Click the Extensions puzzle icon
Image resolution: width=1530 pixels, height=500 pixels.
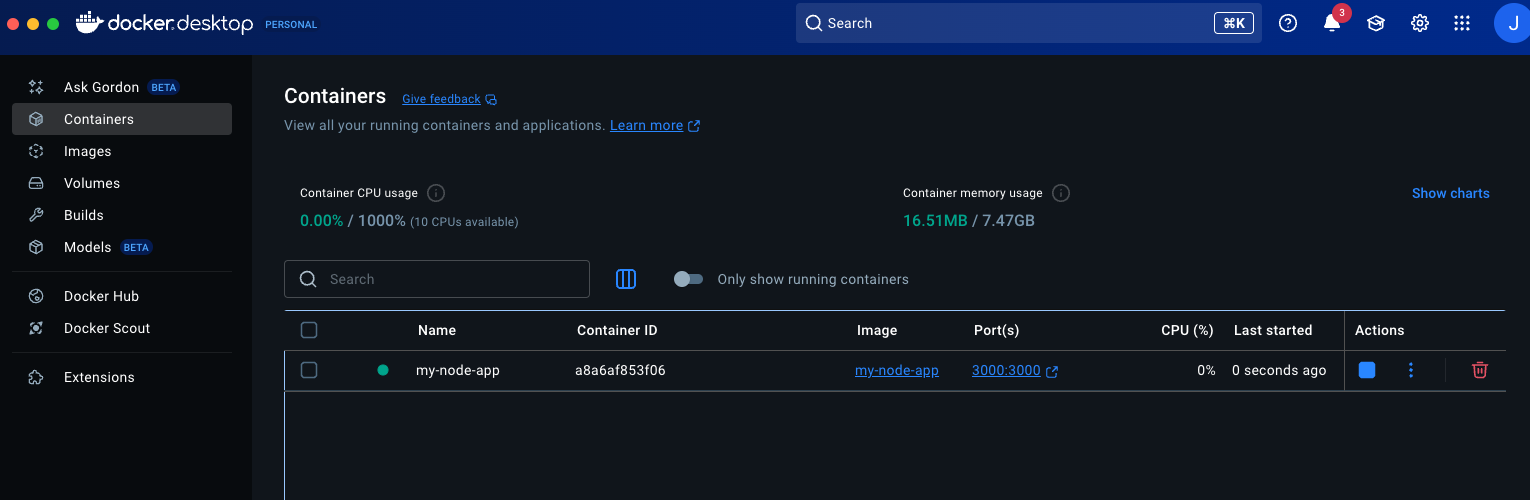[x=36, y=377]
